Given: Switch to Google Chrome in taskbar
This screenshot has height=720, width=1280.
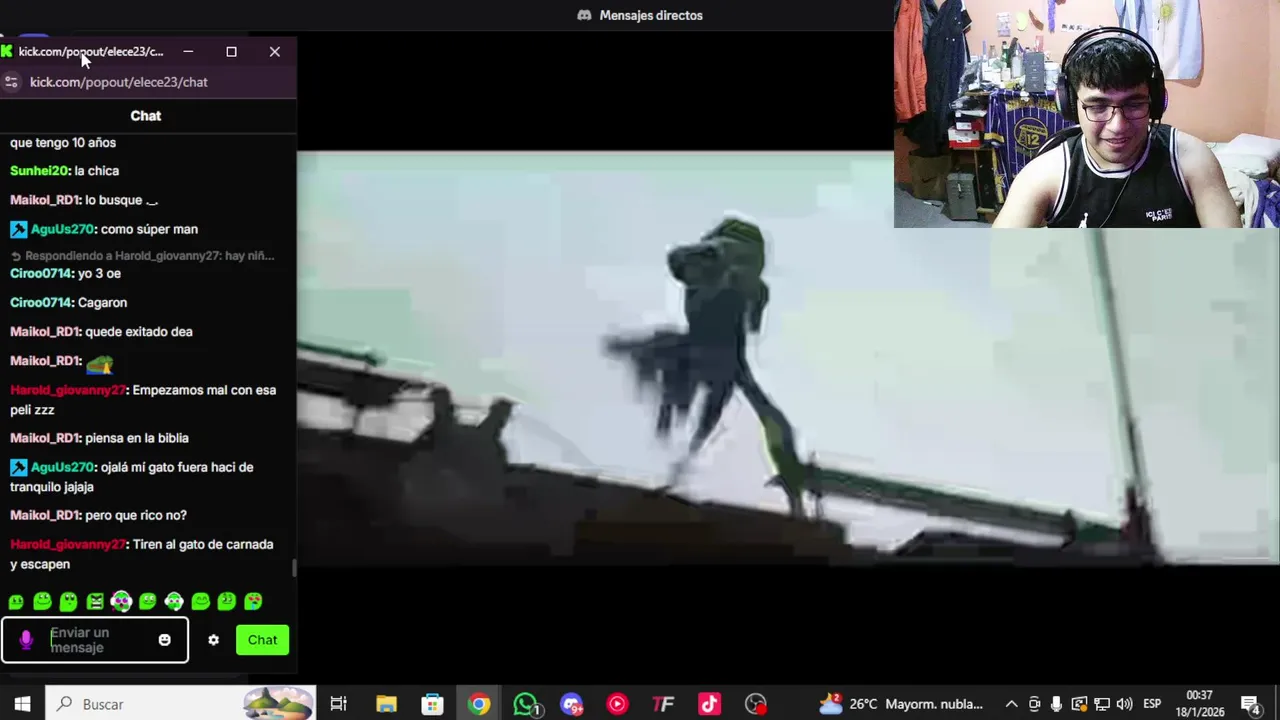Looking at the screenshot, I should tap(479, 704).
